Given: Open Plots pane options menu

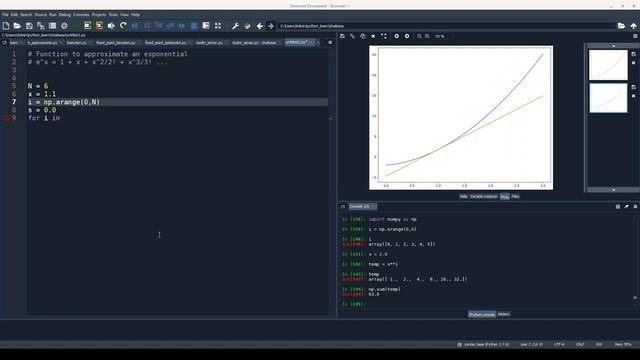Looking at the screenshot, I should pos(635,36).
